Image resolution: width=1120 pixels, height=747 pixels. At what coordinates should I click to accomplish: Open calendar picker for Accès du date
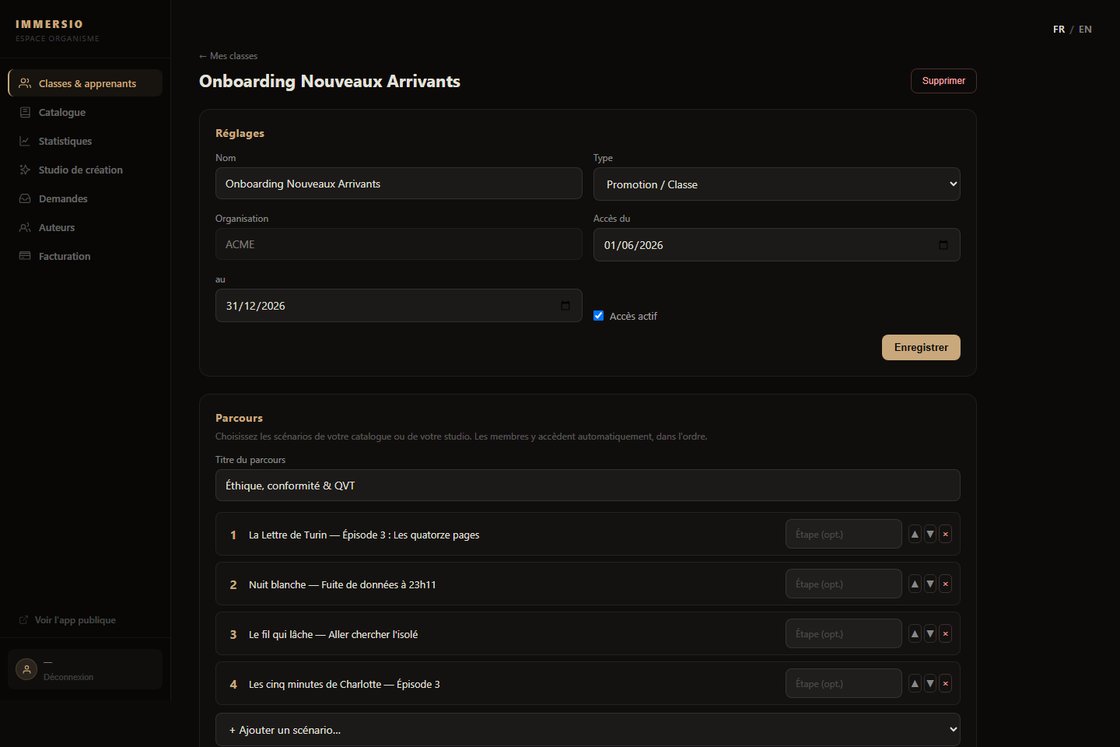943,245
